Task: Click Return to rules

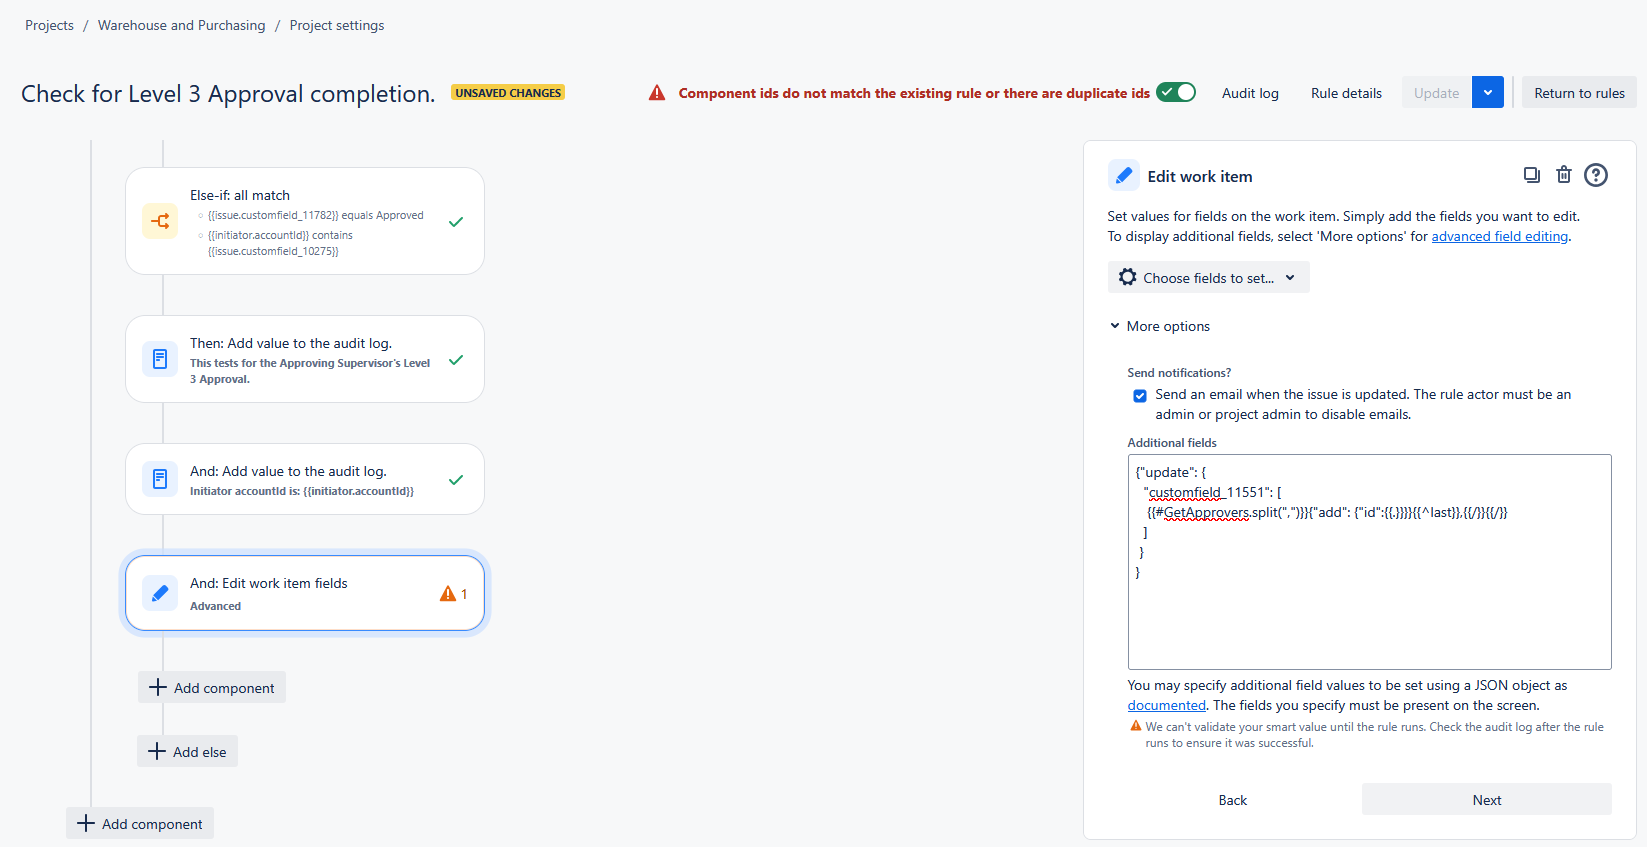Action: coord(1579,92)
